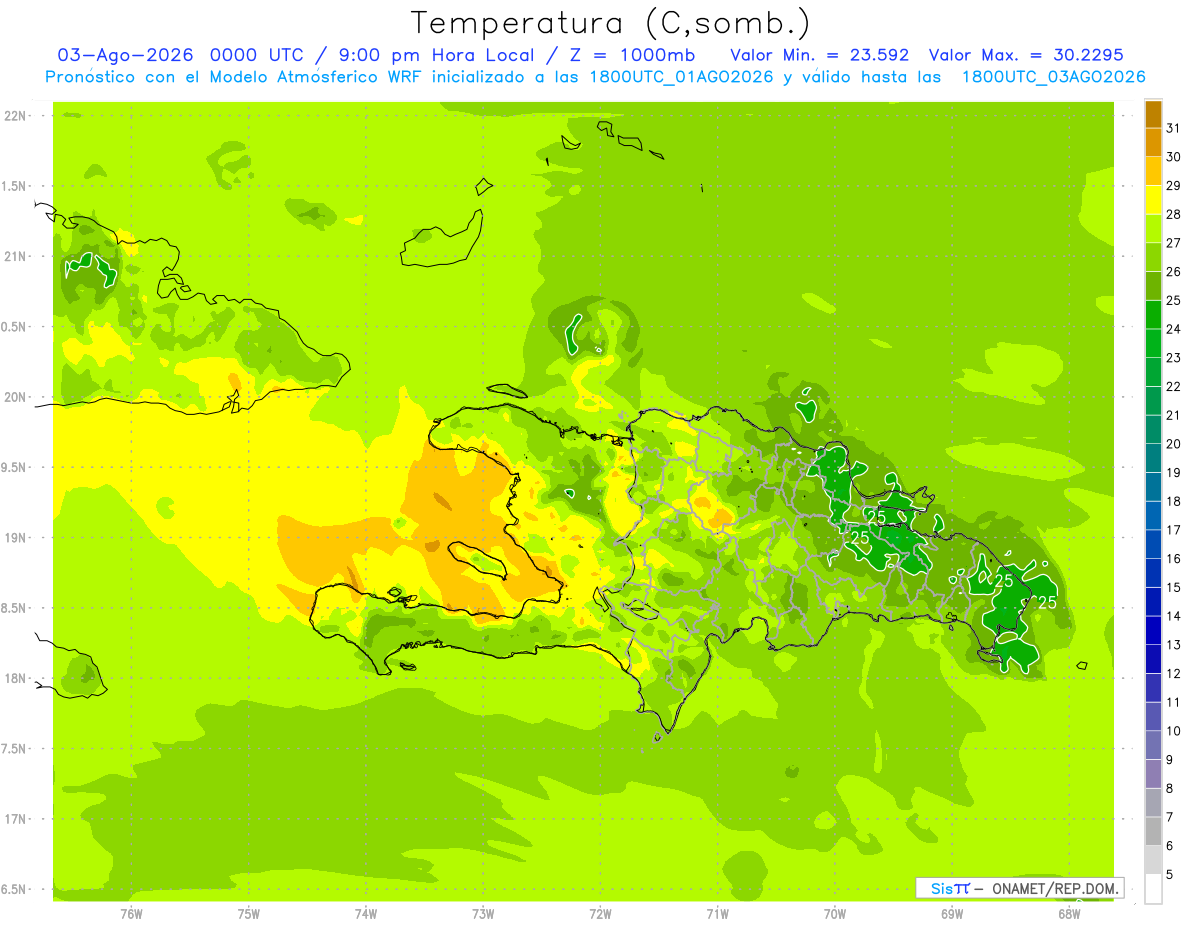Click the '75W' longitude label

tap(249, 914)
